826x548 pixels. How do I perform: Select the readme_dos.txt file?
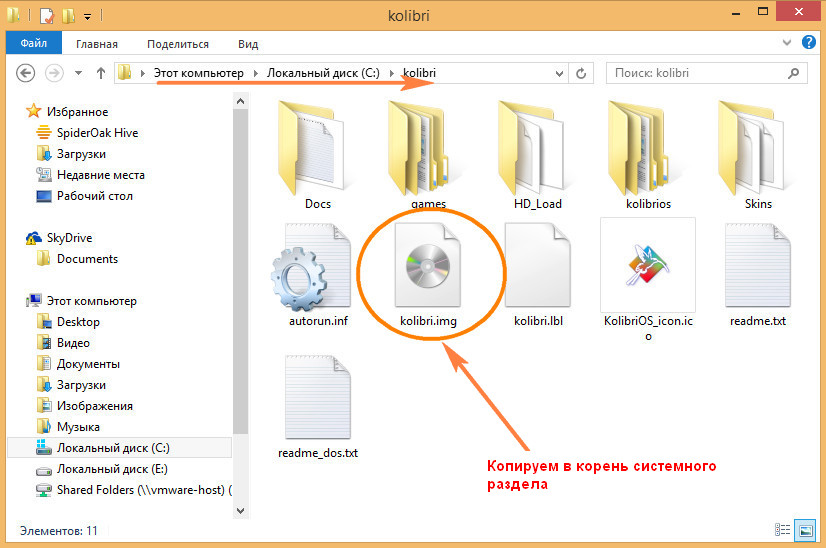pos(318,406)
